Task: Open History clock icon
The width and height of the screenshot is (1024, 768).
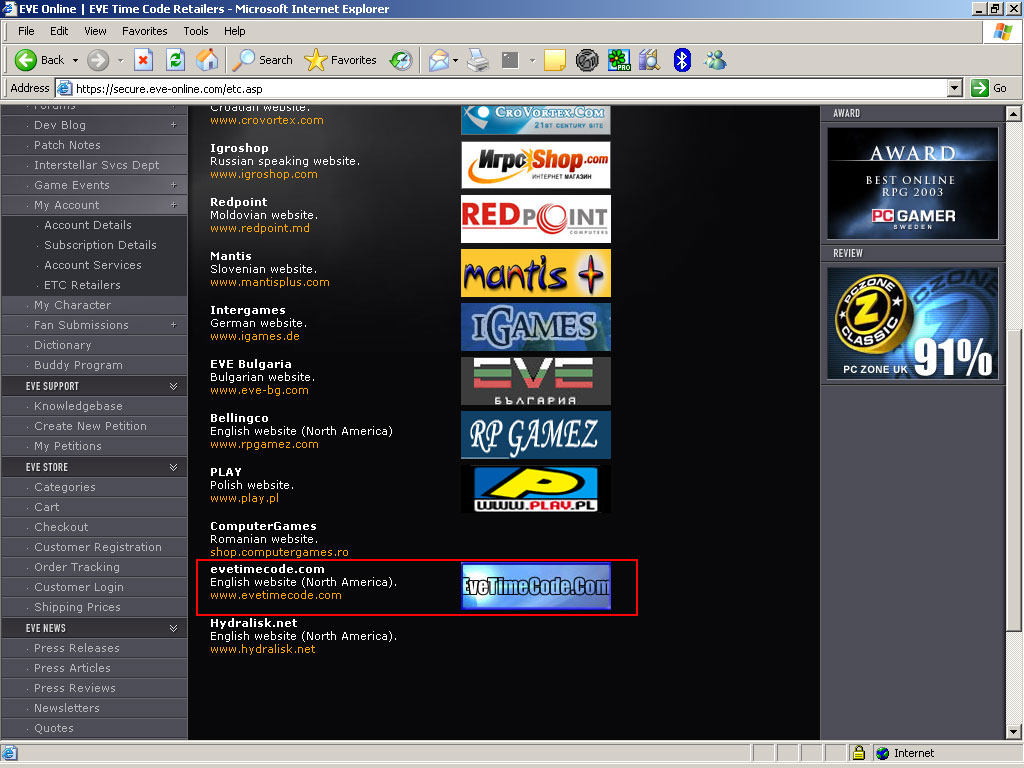Action: click(400, 60)
